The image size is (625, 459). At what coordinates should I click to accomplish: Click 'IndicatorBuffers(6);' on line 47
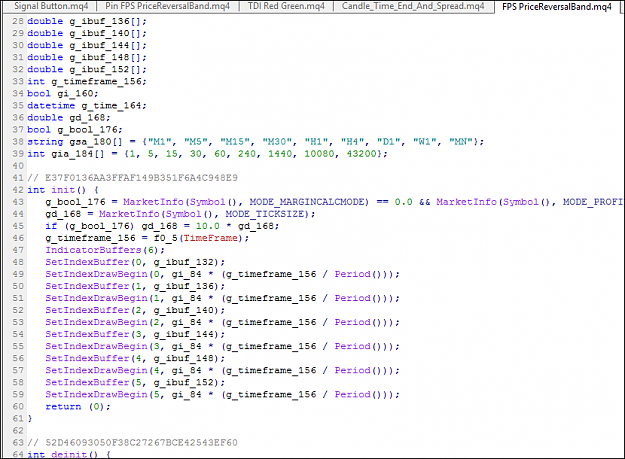pos(105,250)
